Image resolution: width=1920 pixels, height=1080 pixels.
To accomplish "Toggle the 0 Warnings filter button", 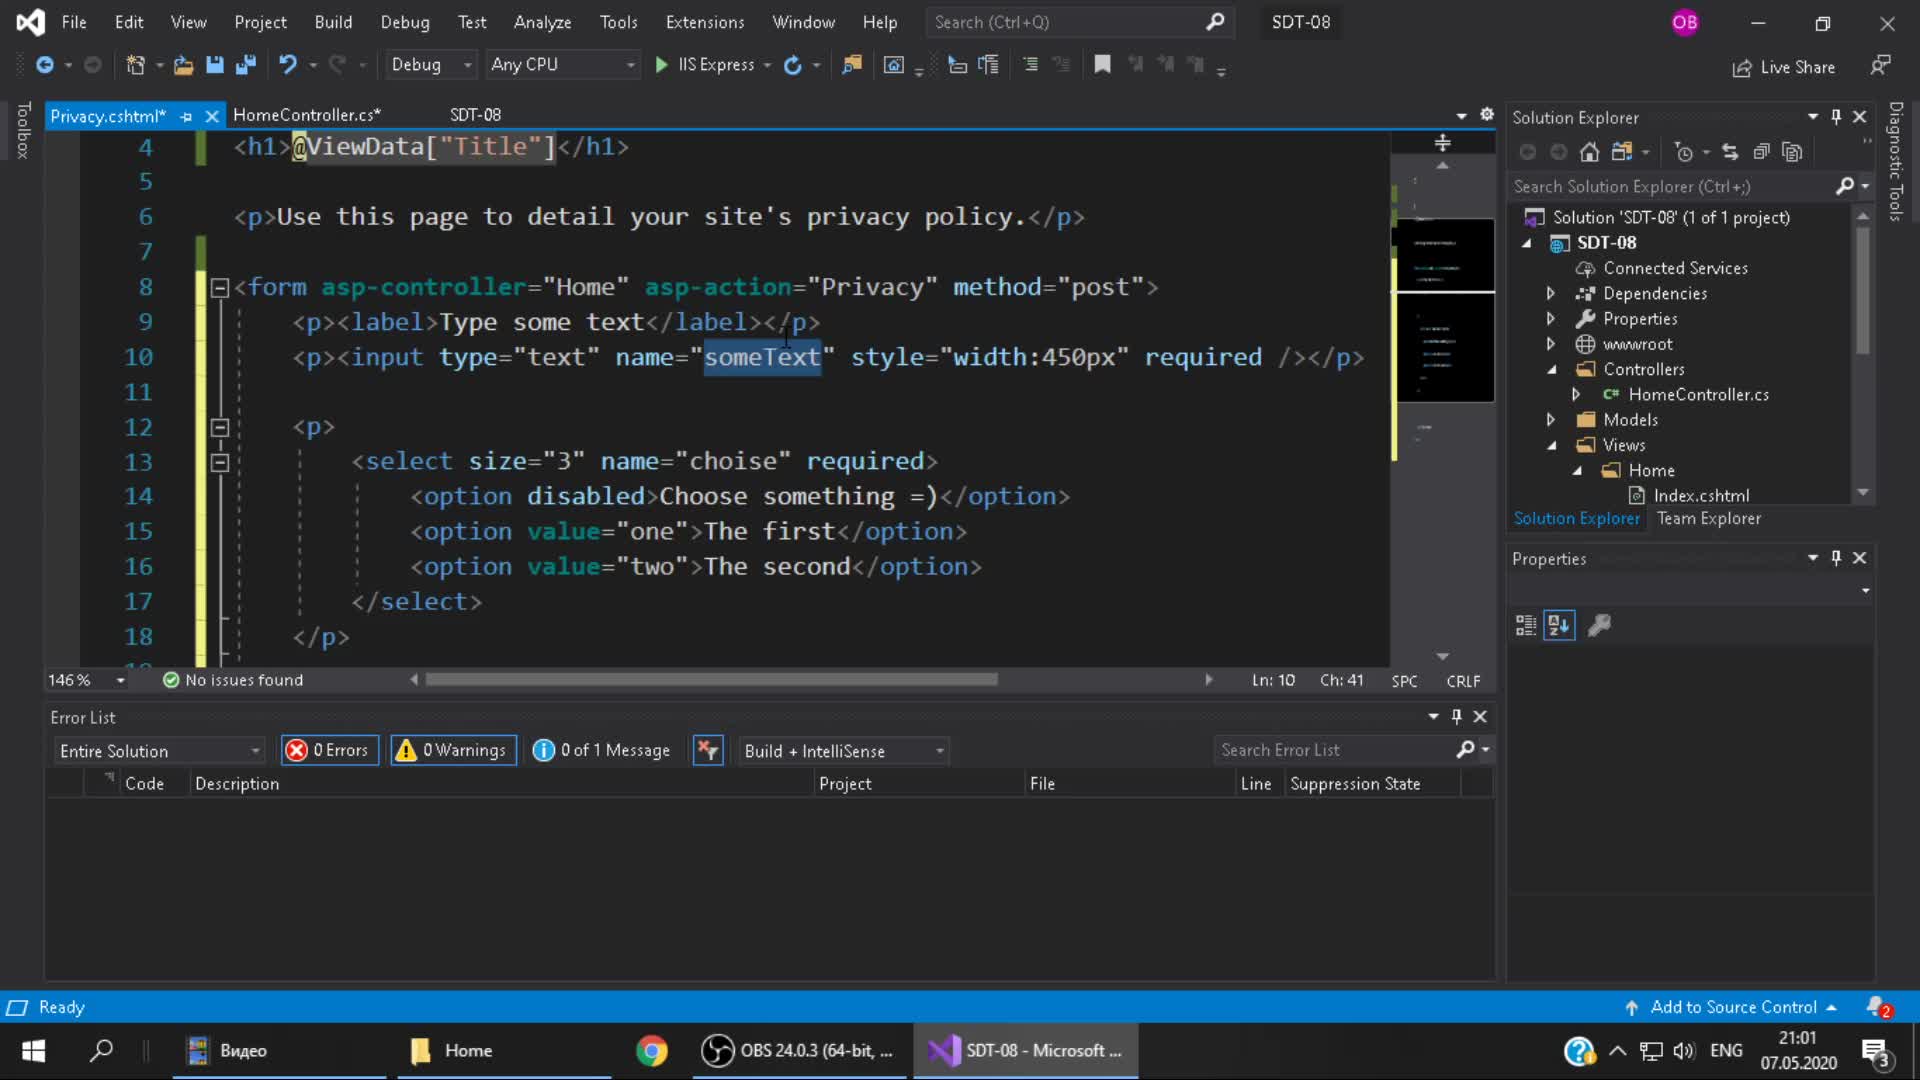I will pos(453,751).
